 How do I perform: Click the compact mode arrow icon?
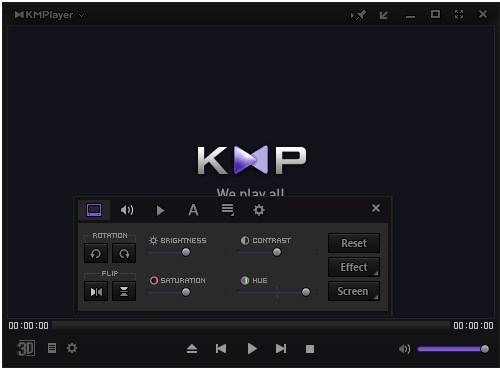[384, 15]
